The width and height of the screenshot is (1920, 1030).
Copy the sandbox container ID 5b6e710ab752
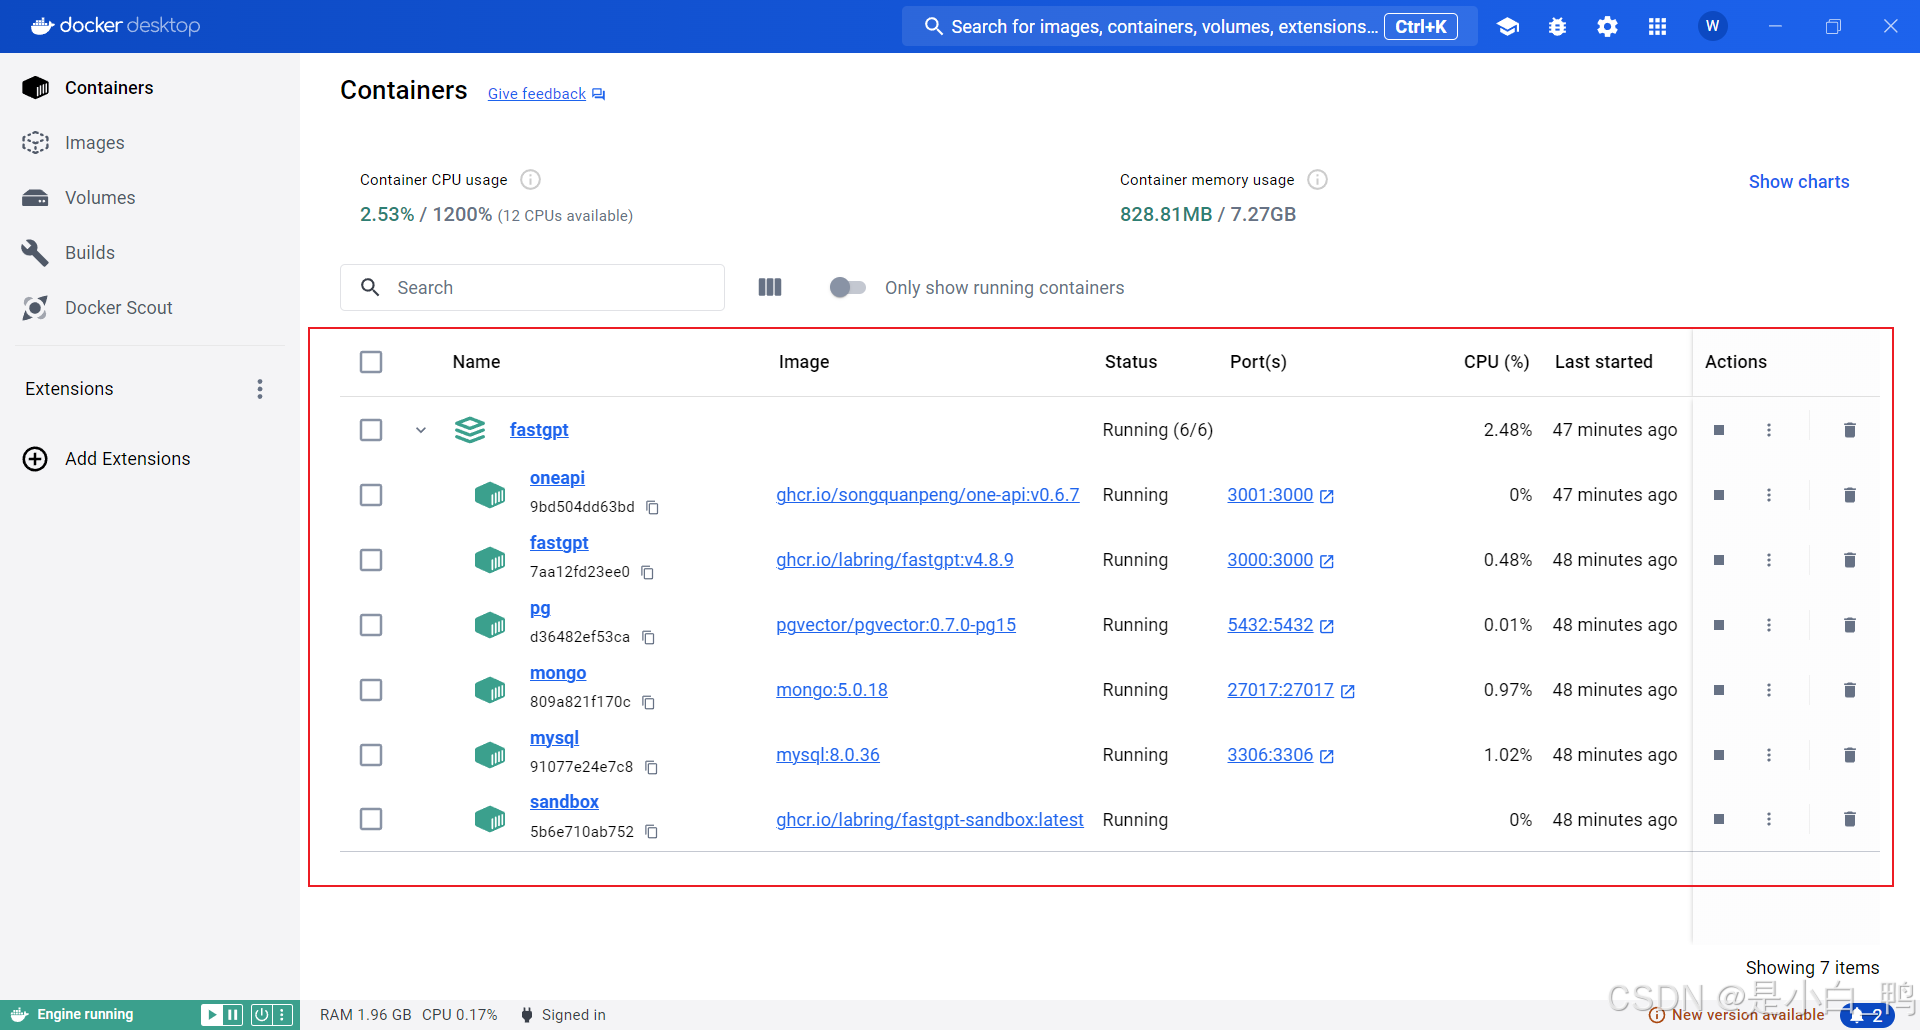651,832
